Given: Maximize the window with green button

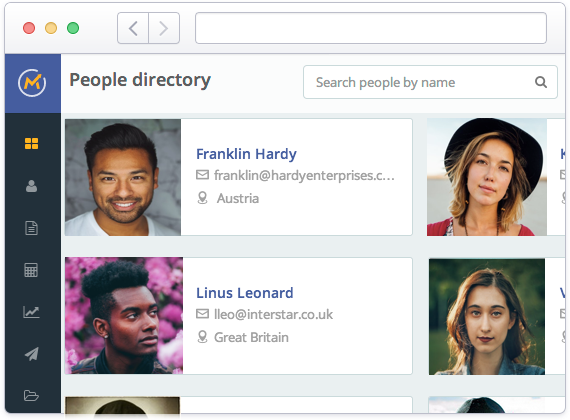Looking at the screenshot, I should 73,28.
